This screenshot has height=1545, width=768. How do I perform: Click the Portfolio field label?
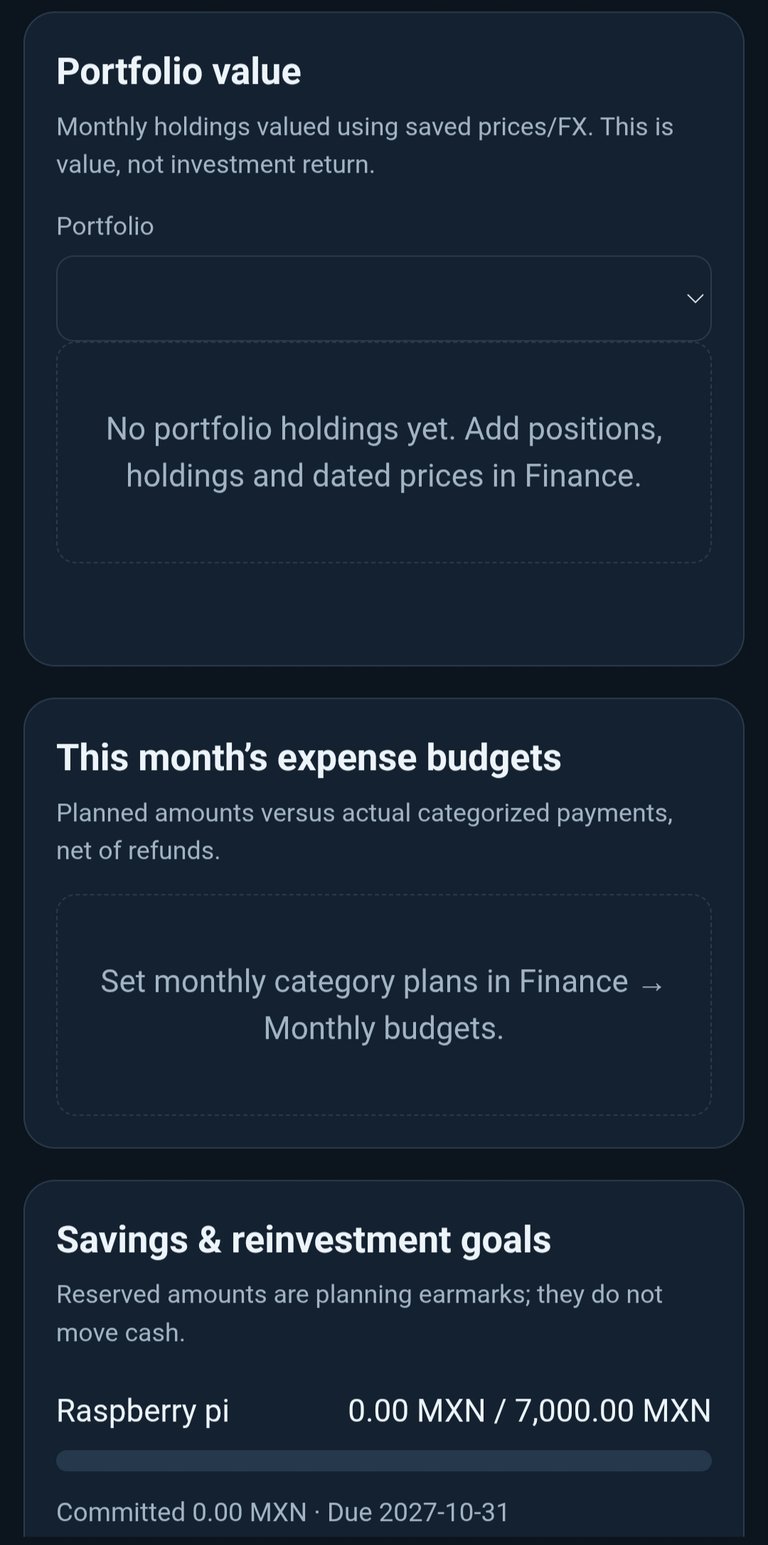pos(105,226)
